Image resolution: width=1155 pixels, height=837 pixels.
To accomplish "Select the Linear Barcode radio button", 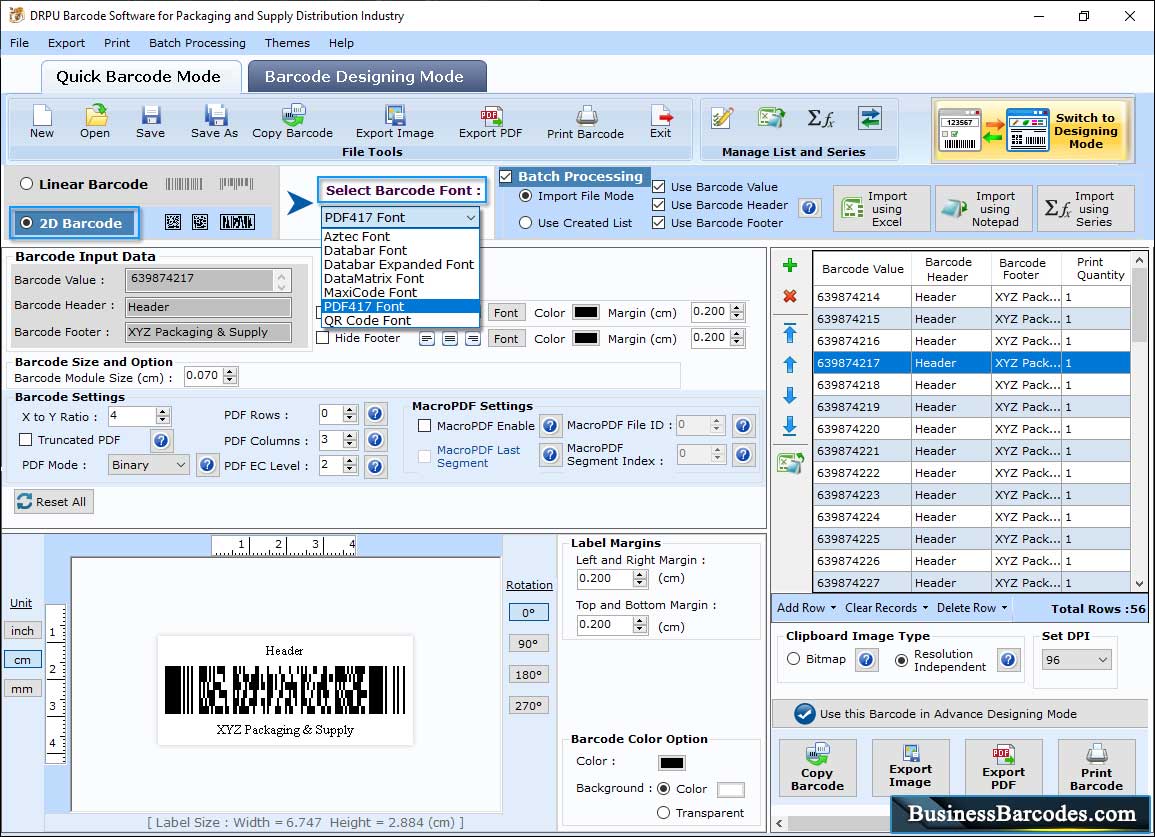I will 27,184.
